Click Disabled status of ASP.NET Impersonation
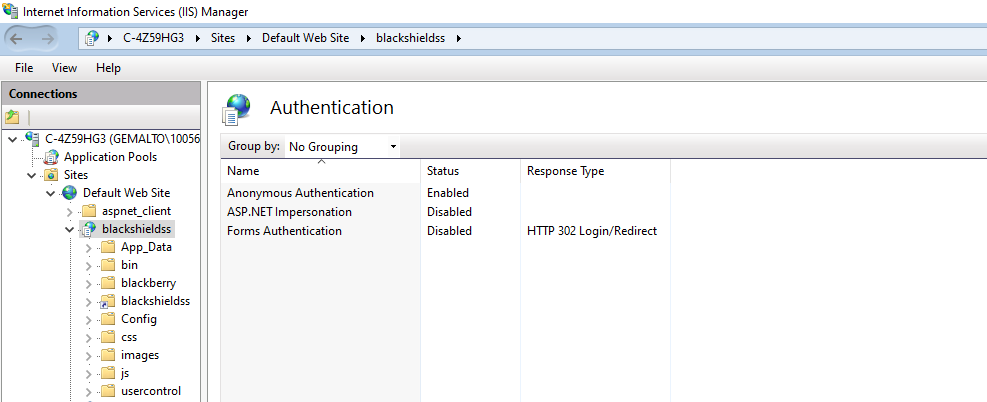The image size is (987, 402). pyautogui.click(x=449, y=212)
